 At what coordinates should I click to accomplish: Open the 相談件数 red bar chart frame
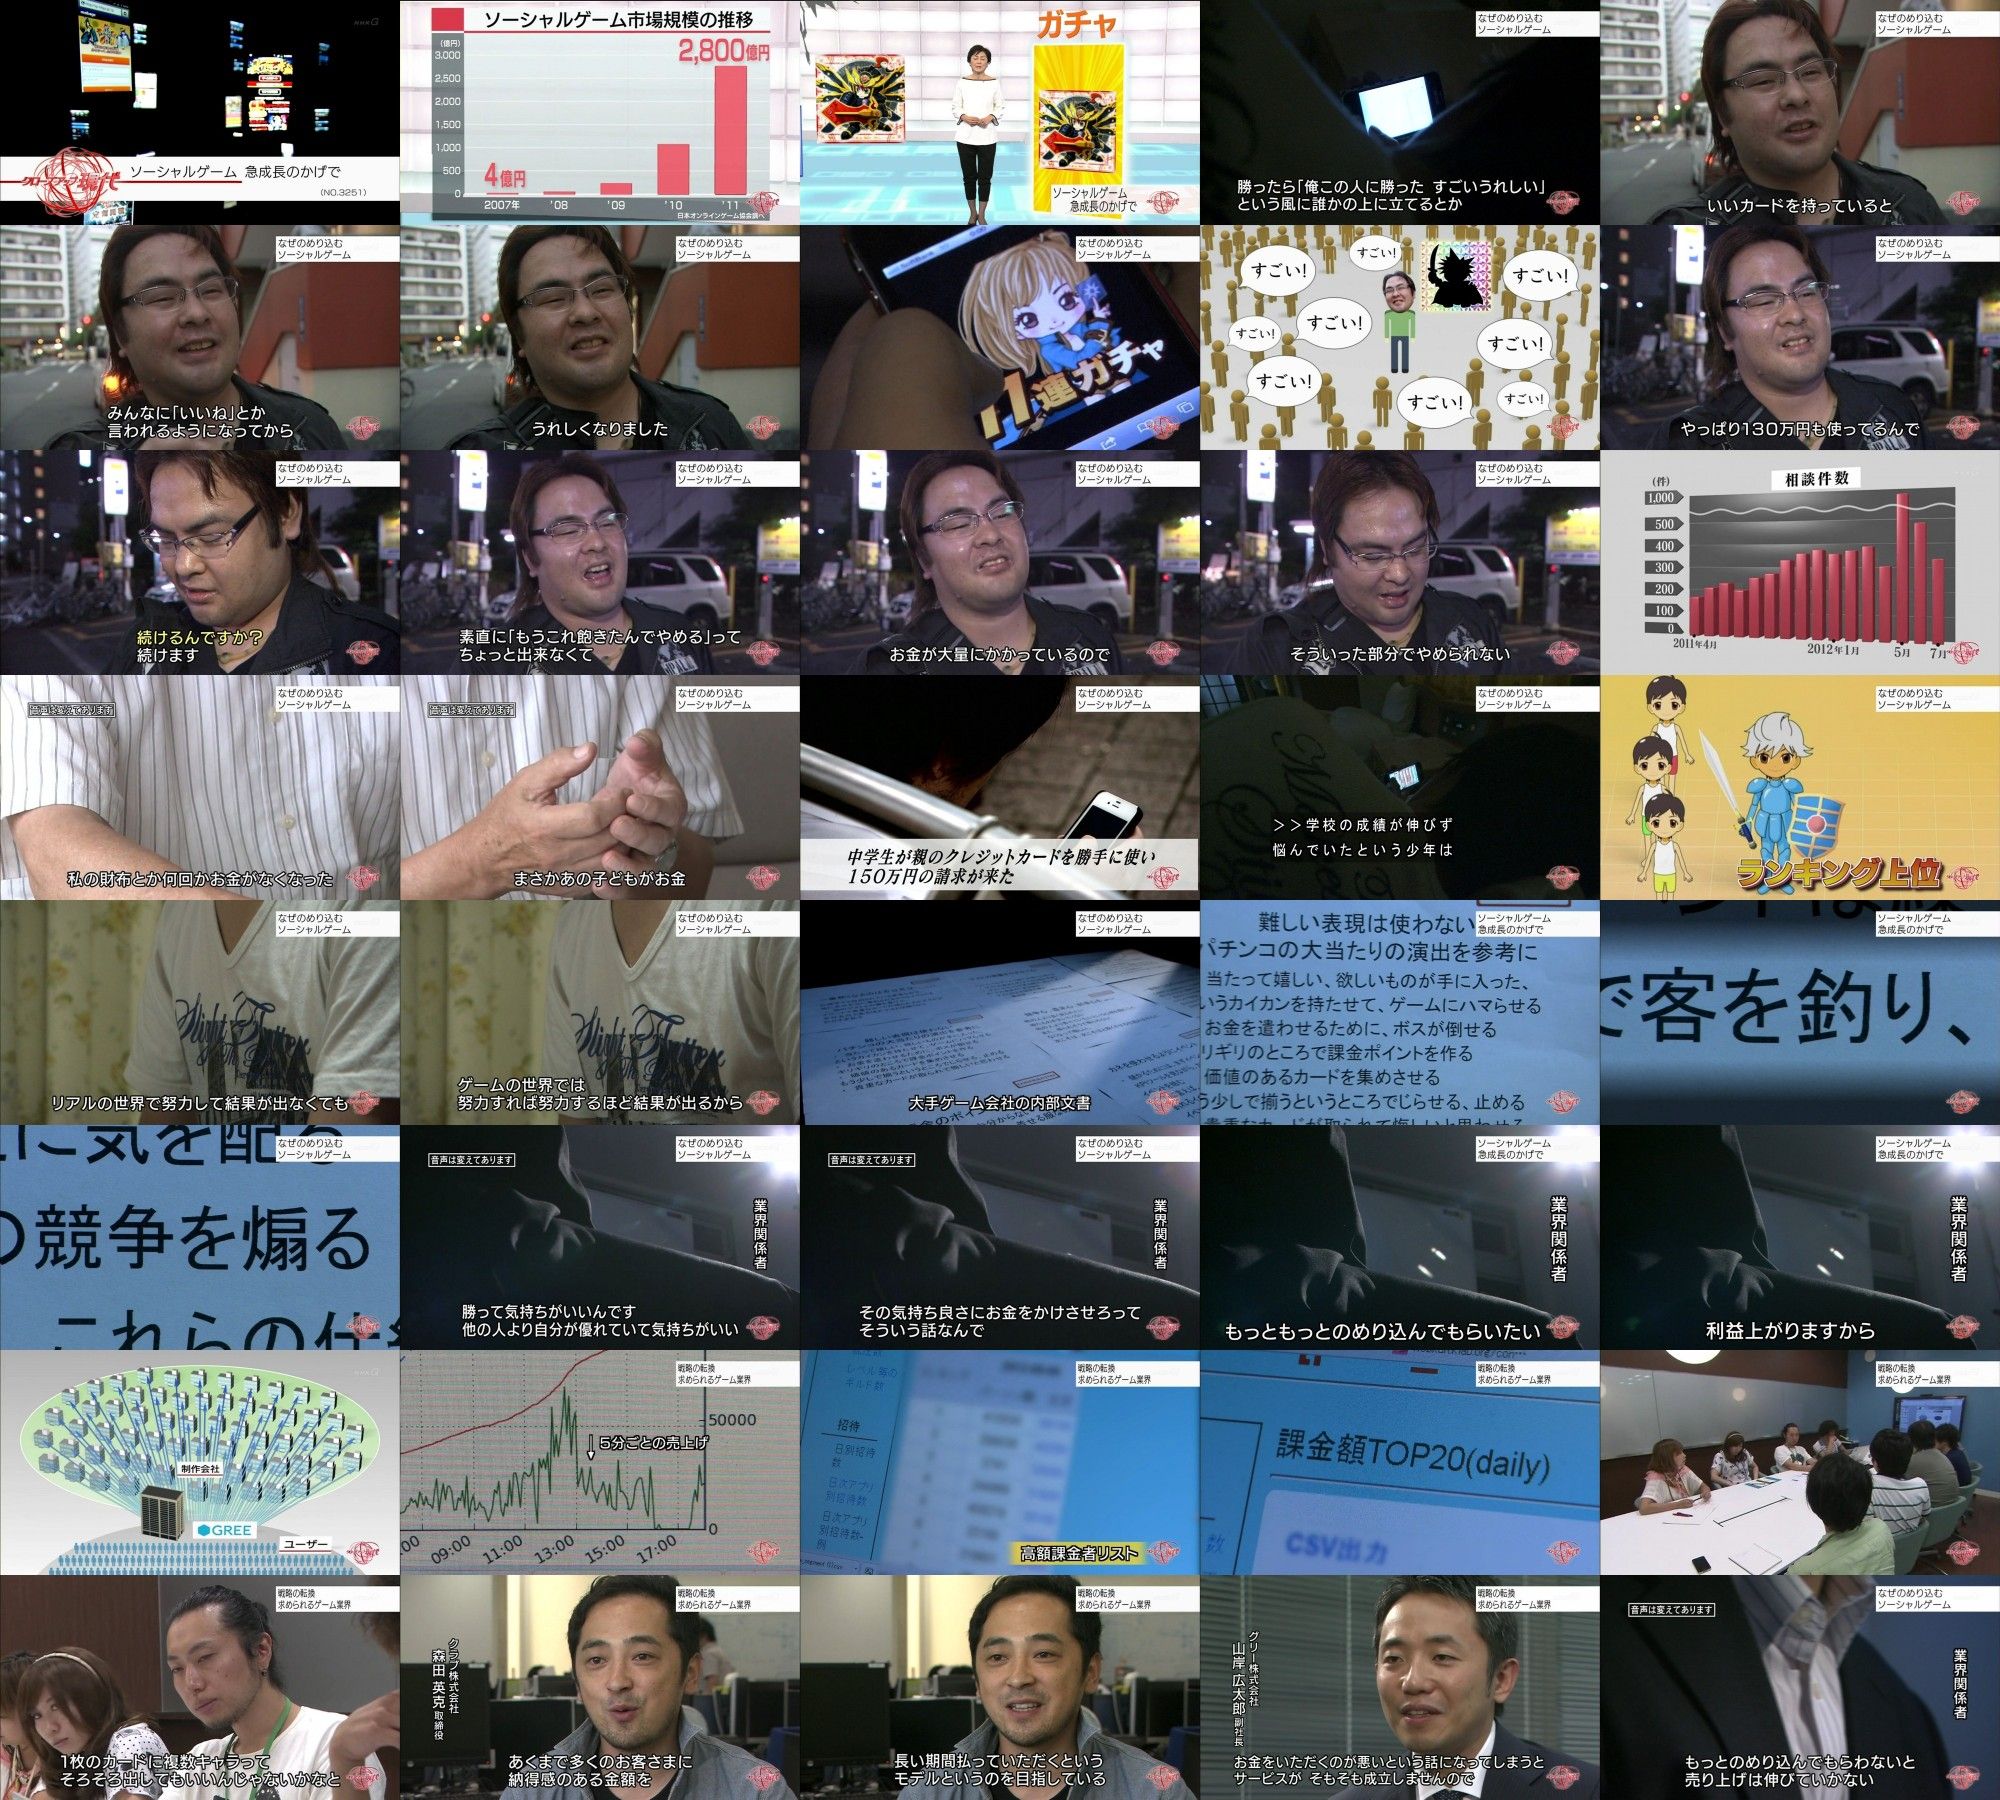pos(1800,562)
